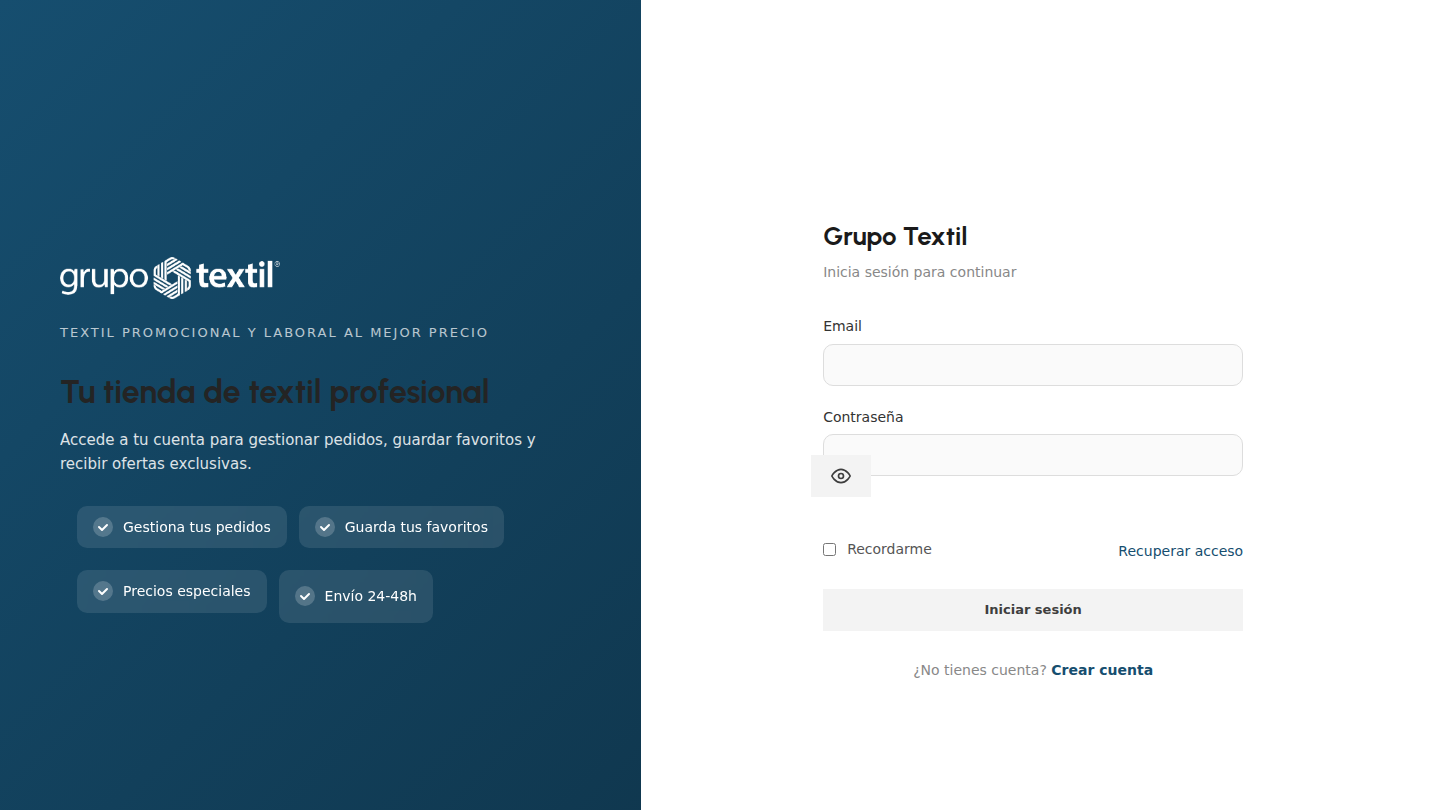Select the Gestiona tus pedidos badge
This screenshot has width=1440, height=810.
tap(181, 526)
